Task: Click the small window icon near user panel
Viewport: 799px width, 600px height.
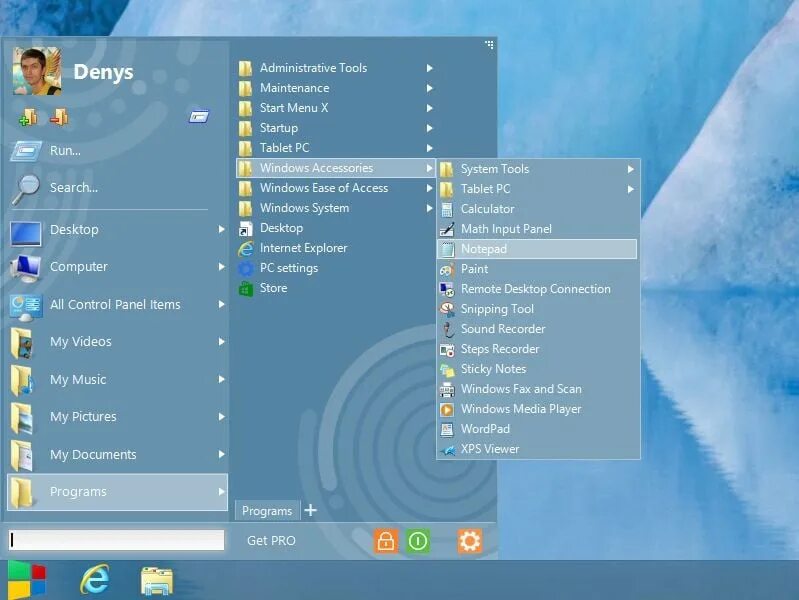Action: 199,117
